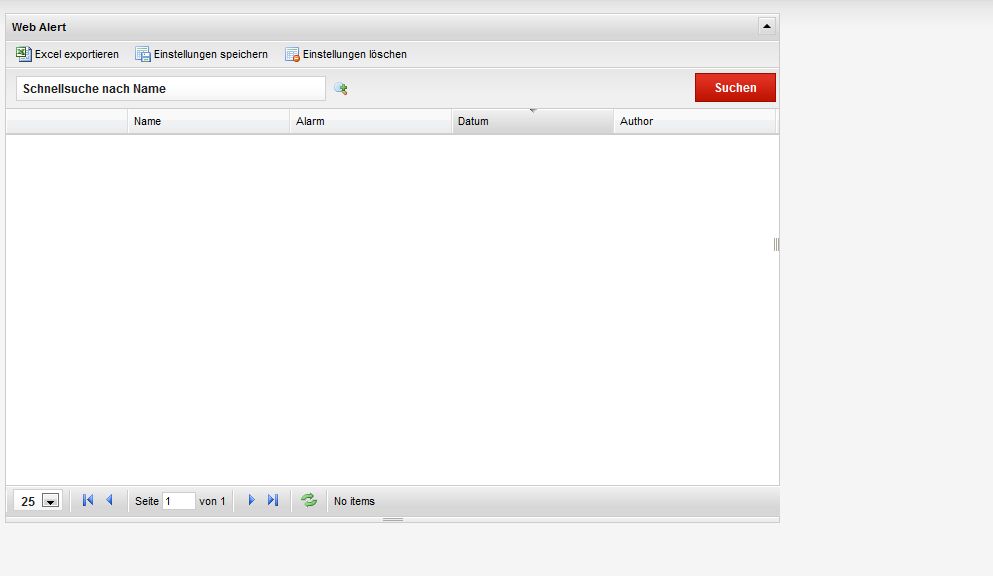Sort the grid by Datum column
The height and width of the screenshot is (576, 993).
[533, 121]
